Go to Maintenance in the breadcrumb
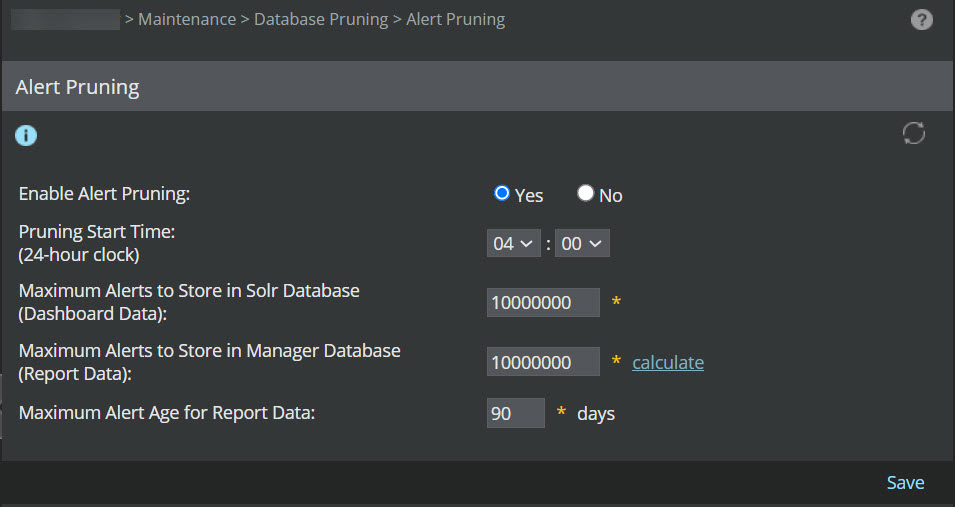Image resolution: width=955 pixels, height=507 pixels. click(187, 20)
